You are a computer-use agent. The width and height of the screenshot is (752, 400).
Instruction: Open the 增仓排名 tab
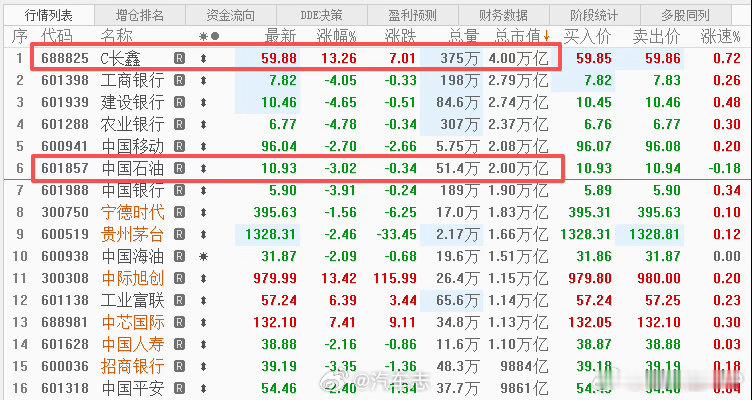coord(140,15)
